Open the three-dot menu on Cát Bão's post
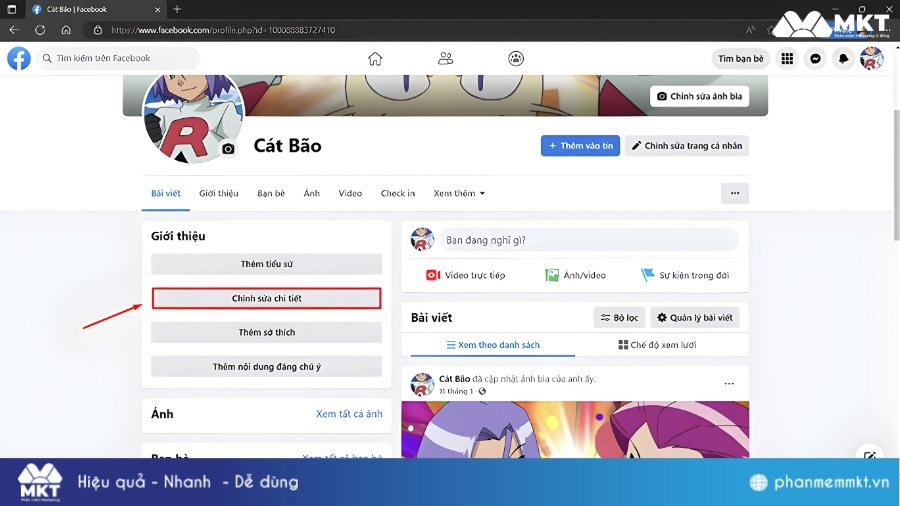The image size is (900, 506). coord(729,384)
